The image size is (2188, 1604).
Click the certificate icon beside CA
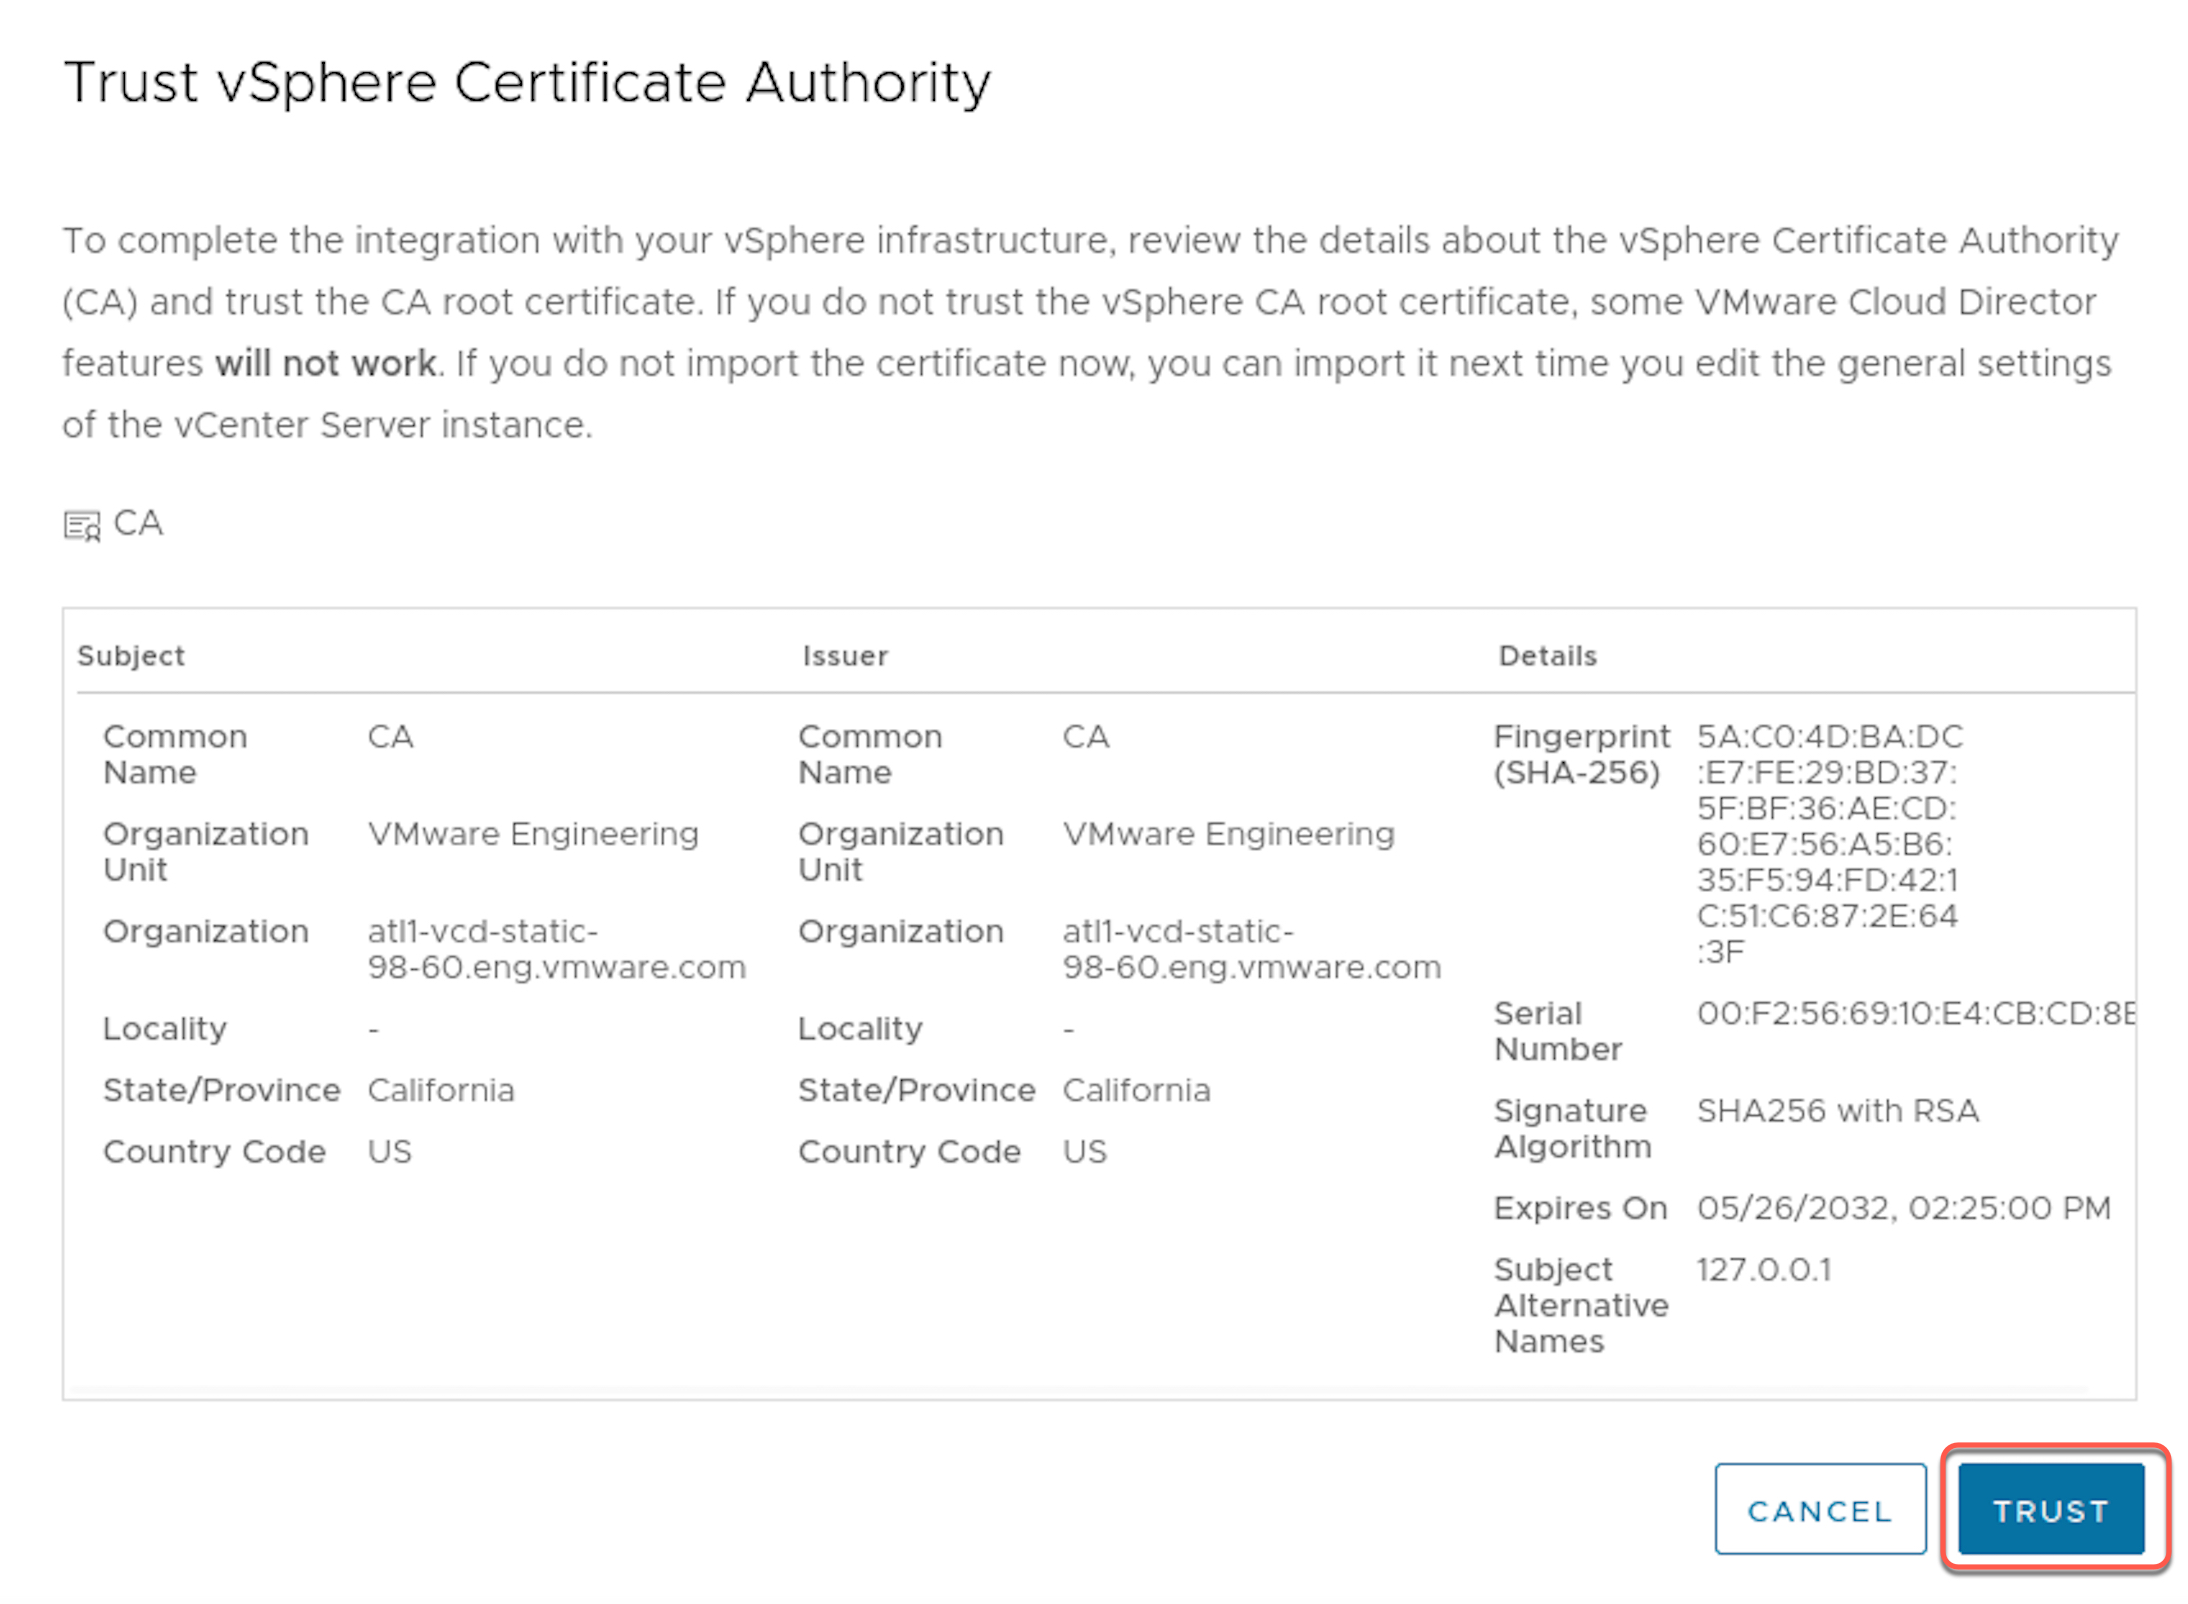click(x=82, y=525)
